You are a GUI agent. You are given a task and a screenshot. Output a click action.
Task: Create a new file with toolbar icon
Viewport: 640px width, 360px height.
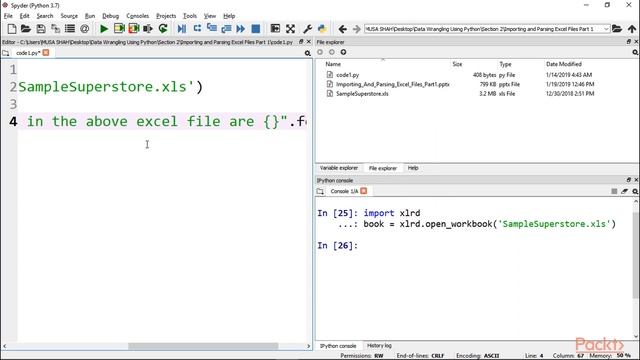12,29
